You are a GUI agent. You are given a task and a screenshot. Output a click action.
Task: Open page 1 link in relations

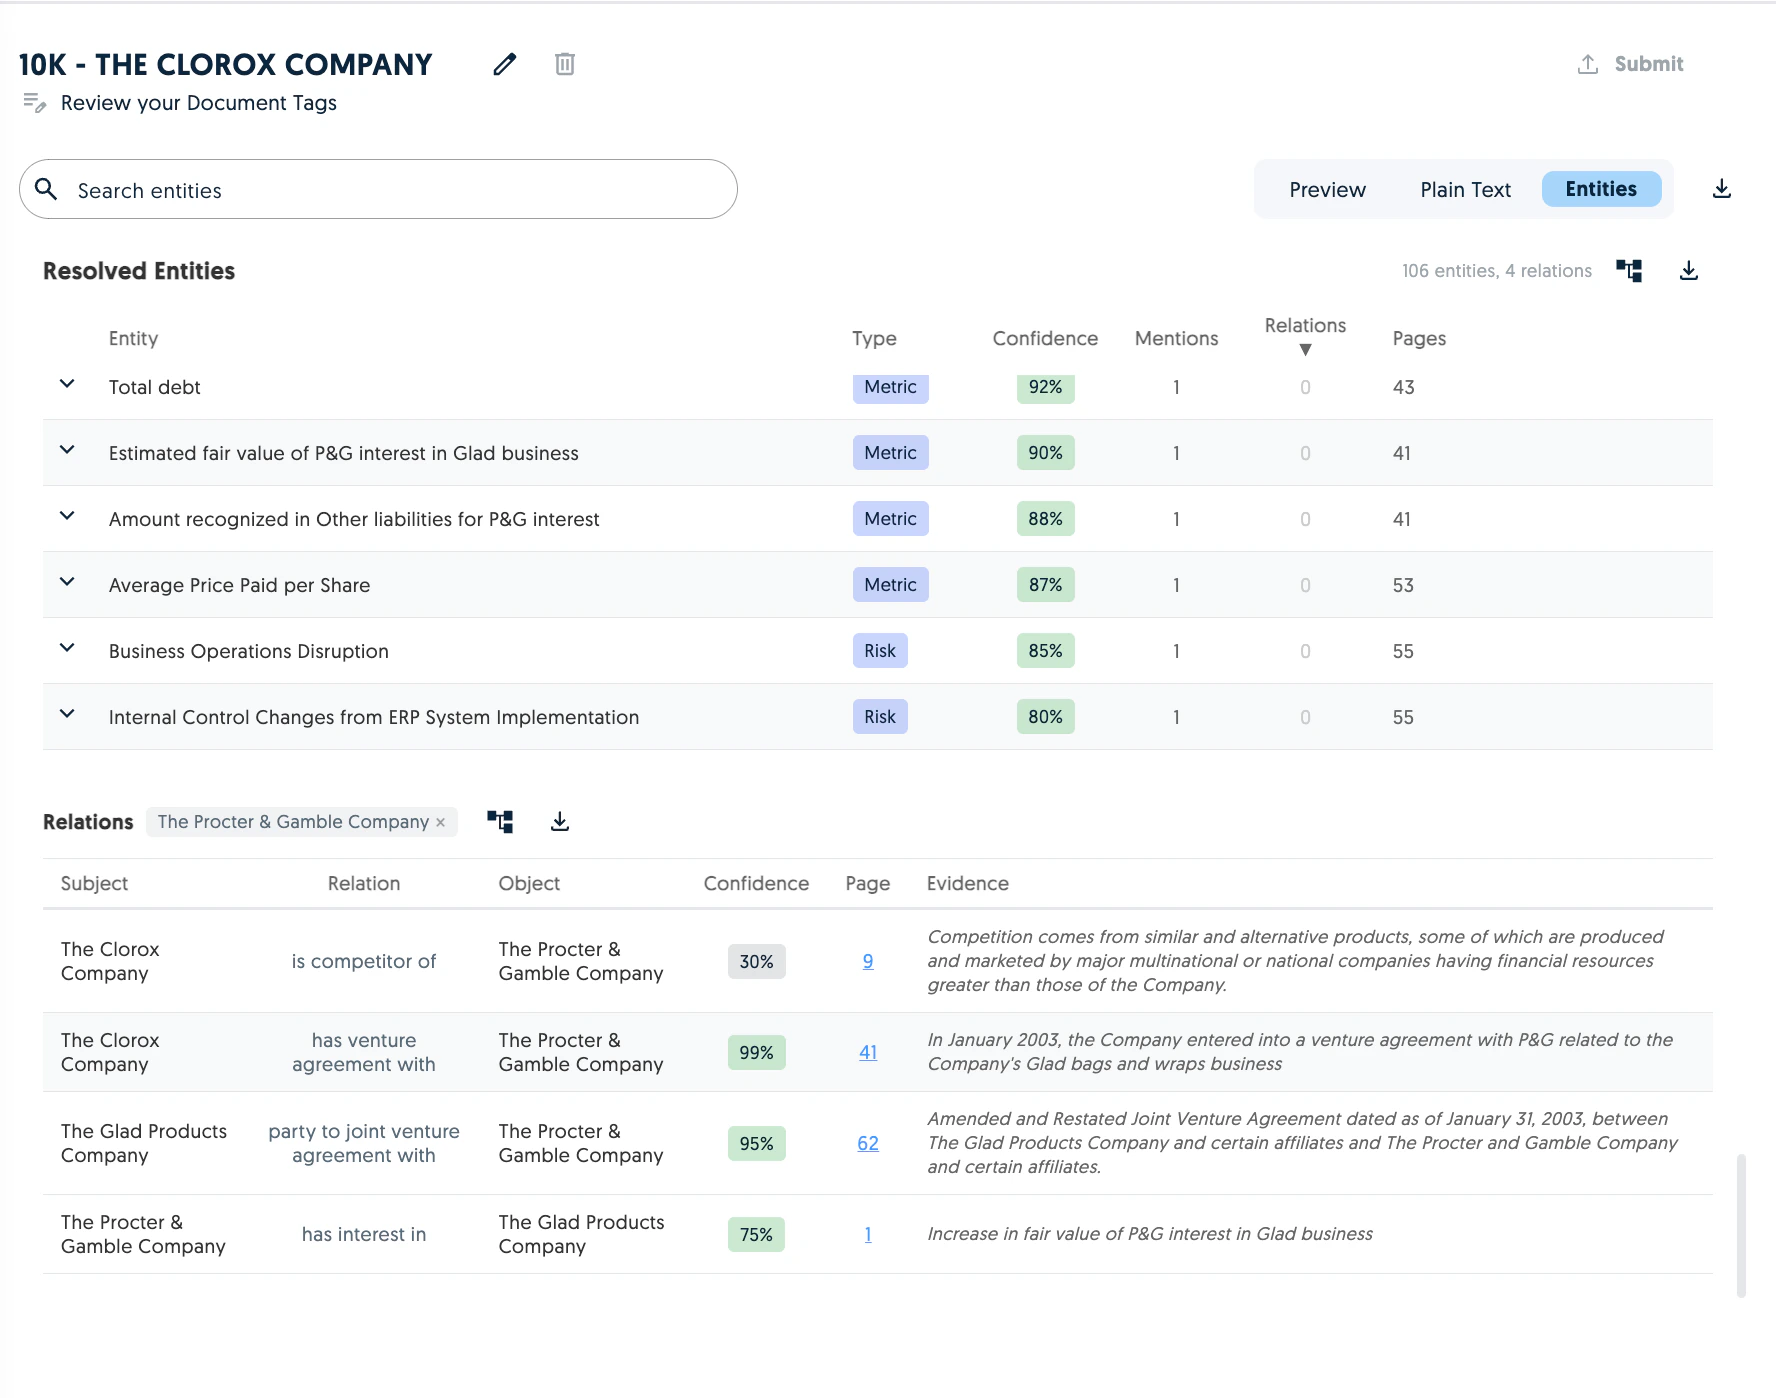click(868, 1234)
